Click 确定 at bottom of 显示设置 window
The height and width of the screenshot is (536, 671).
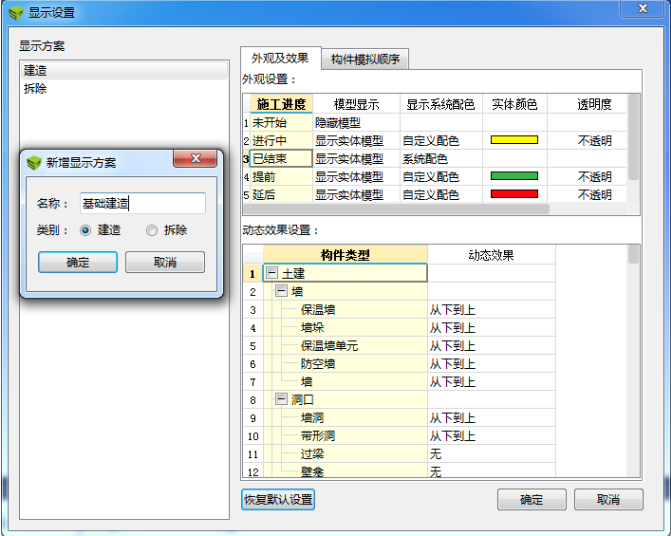531,500
